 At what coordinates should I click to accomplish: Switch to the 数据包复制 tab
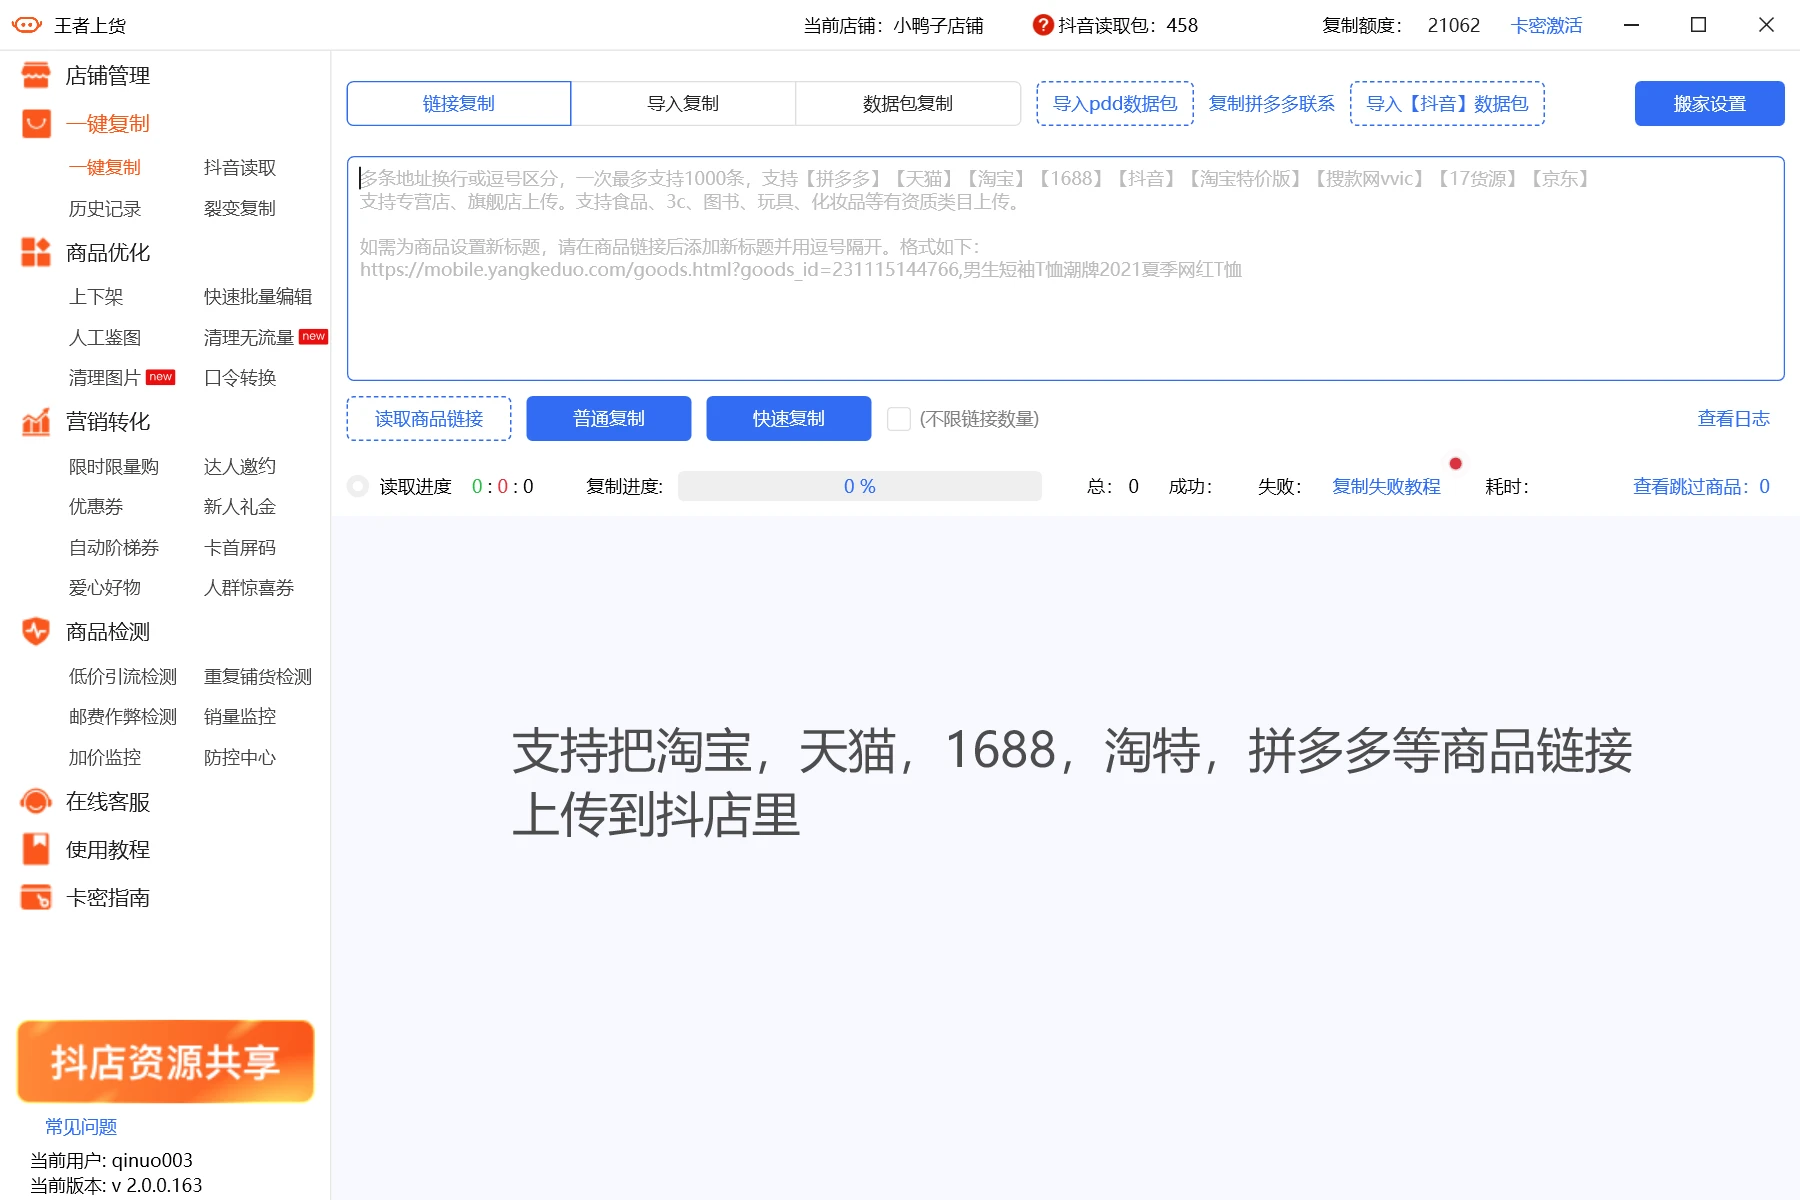click(x=908, y=104)
